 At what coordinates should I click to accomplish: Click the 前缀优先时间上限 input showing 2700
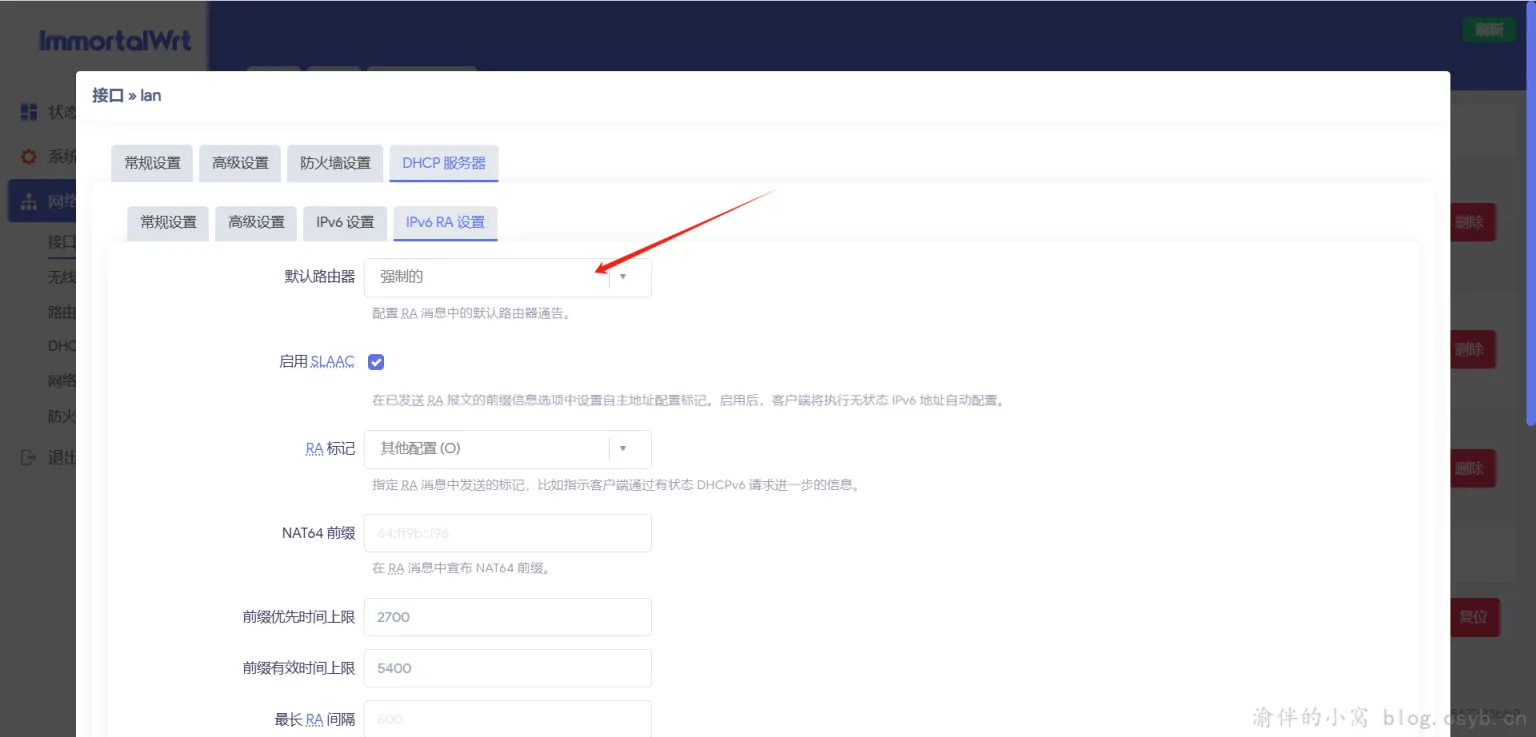click(x=507, y=617)
